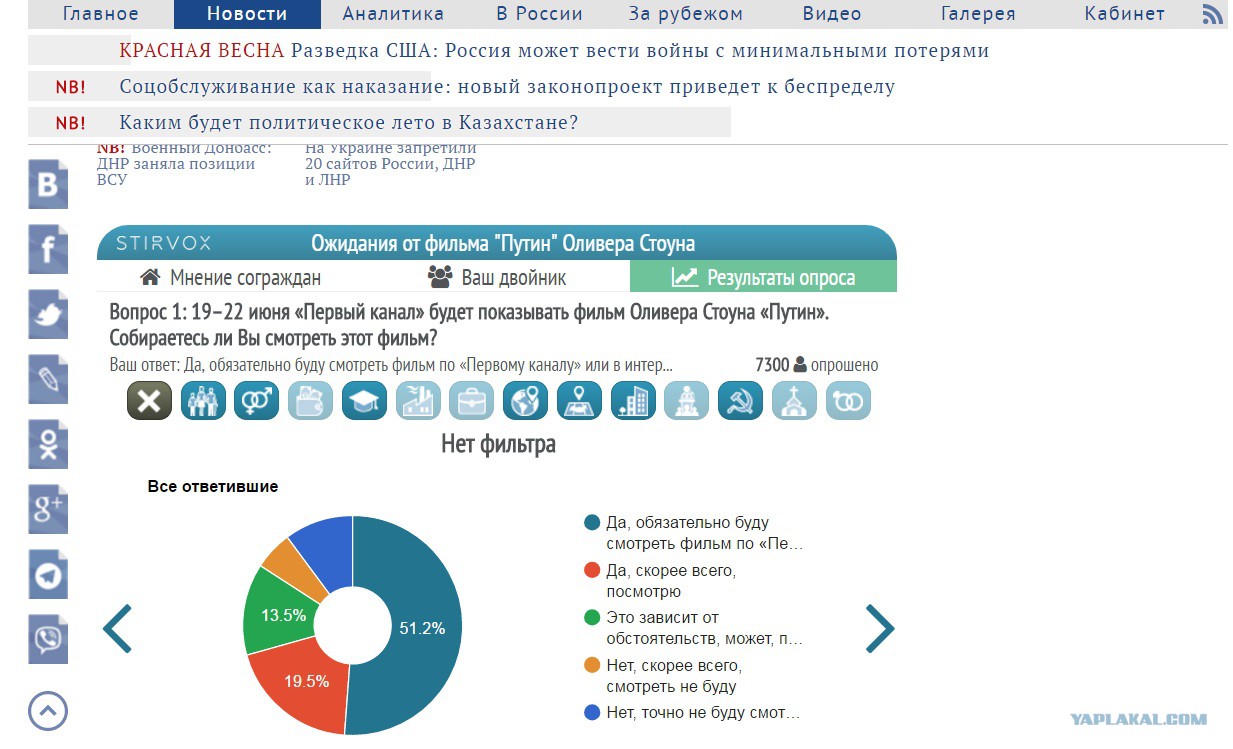This screenshot has height=749, width=1233.
Task: Filter results by occupation briefcase icon
Action: point(472,401)
